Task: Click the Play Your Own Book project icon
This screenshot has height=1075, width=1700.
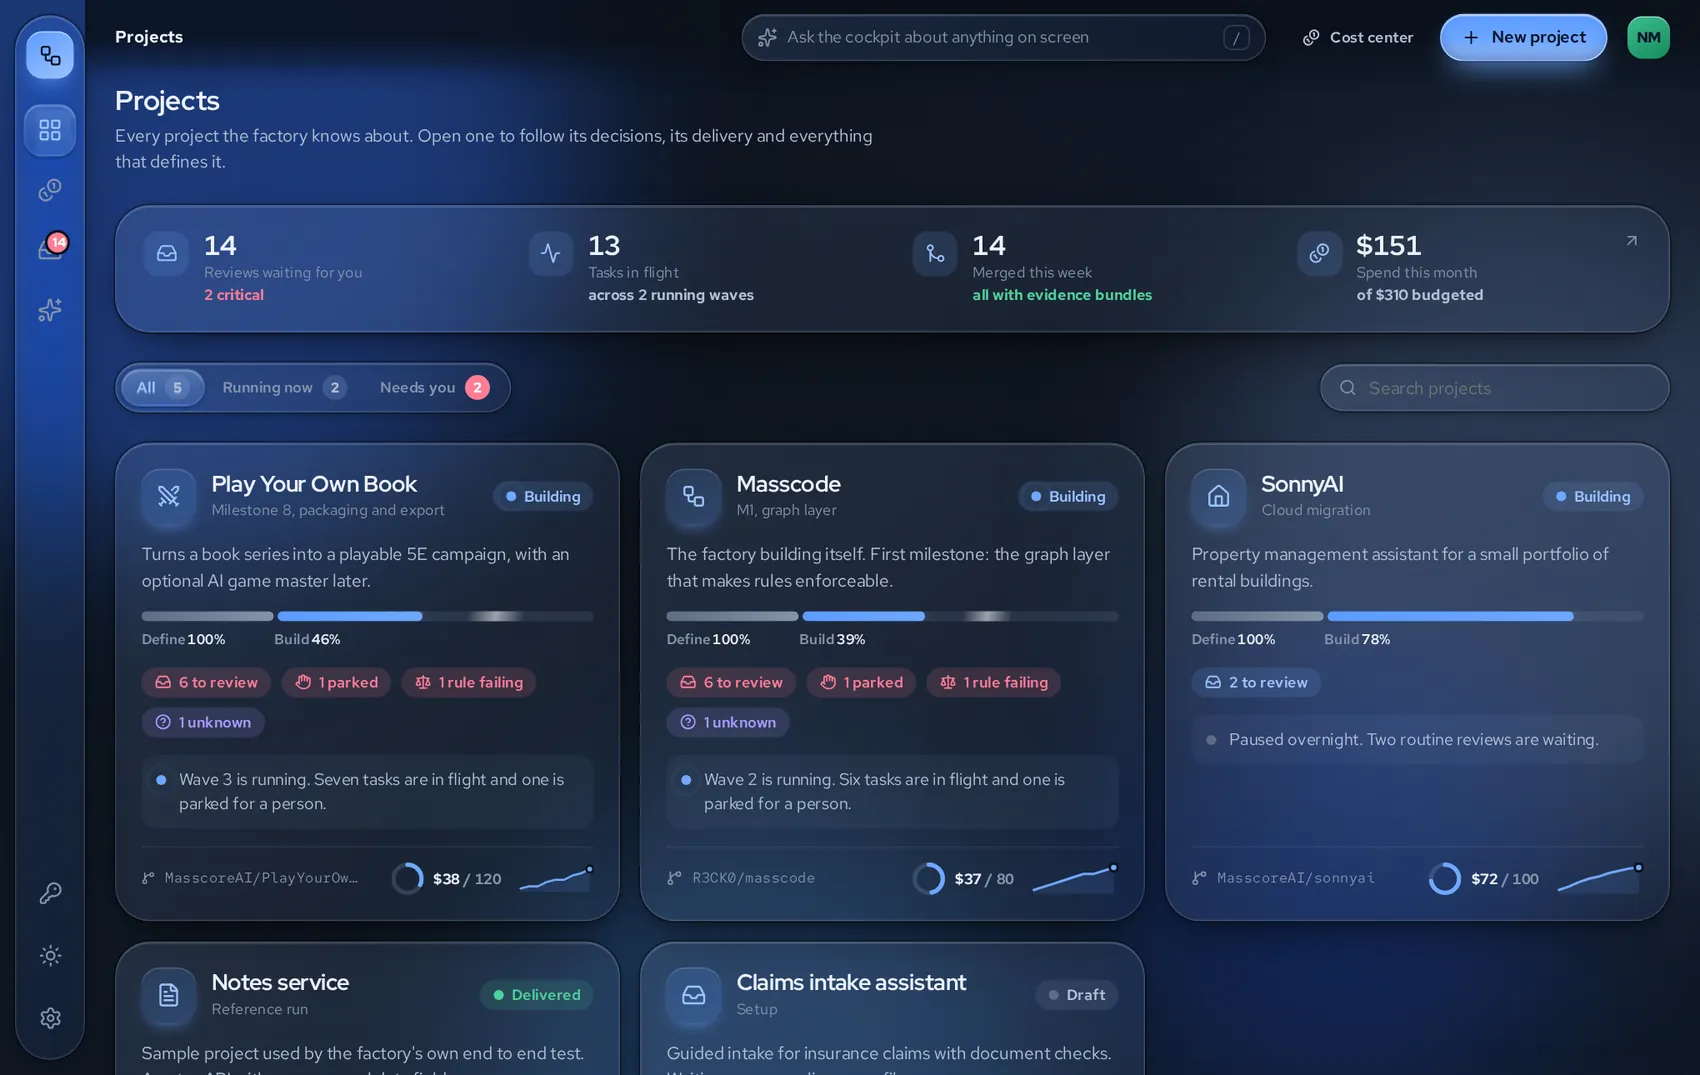Action: click(168, 496)
